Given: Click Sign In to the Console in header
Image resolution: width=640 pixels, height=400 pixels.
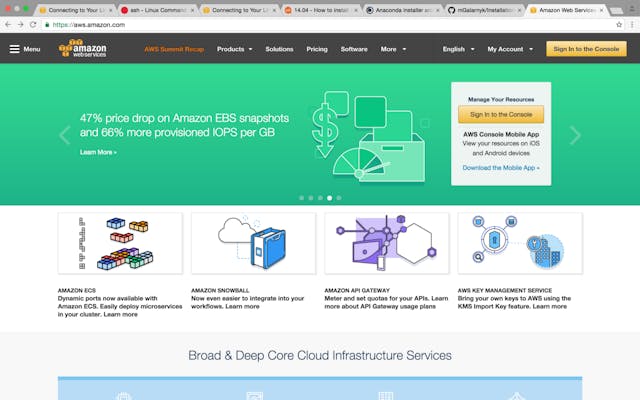Looking at the screenshot, I should [586, 49].
